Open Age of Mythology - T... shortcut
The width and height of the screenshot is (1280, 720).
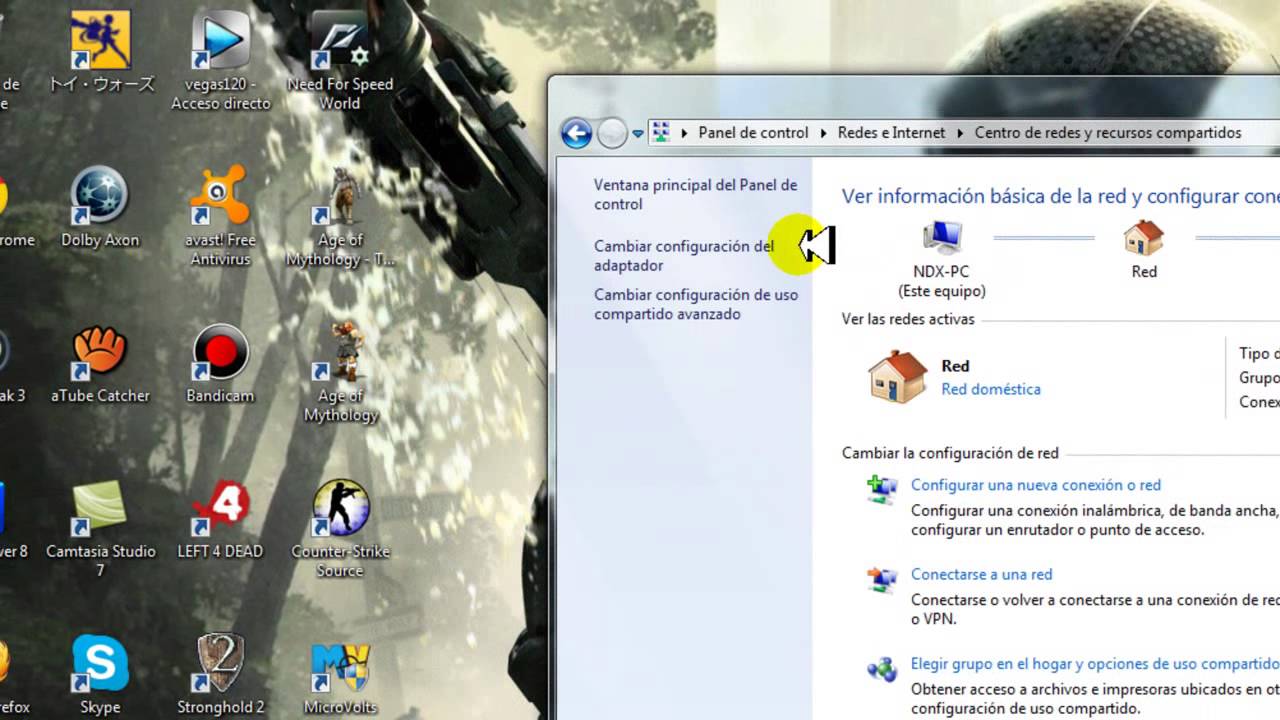click(x=340, y=217)
